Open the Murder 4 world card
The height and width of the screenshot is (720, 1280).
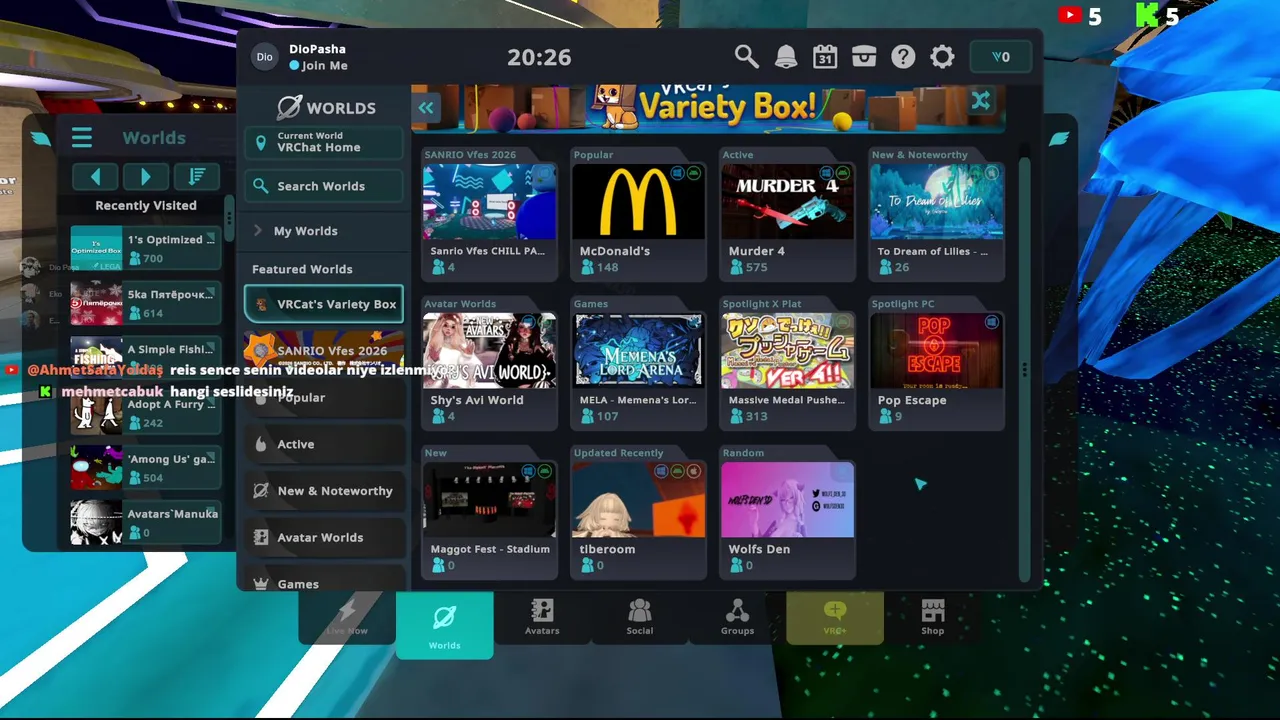787,221
